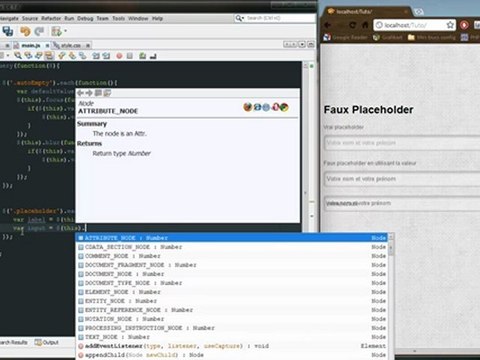This screenshot has height=360, width=480.
Task: Click the Chrome compatibility icon in documentation popup
Action: click(284, 107)
